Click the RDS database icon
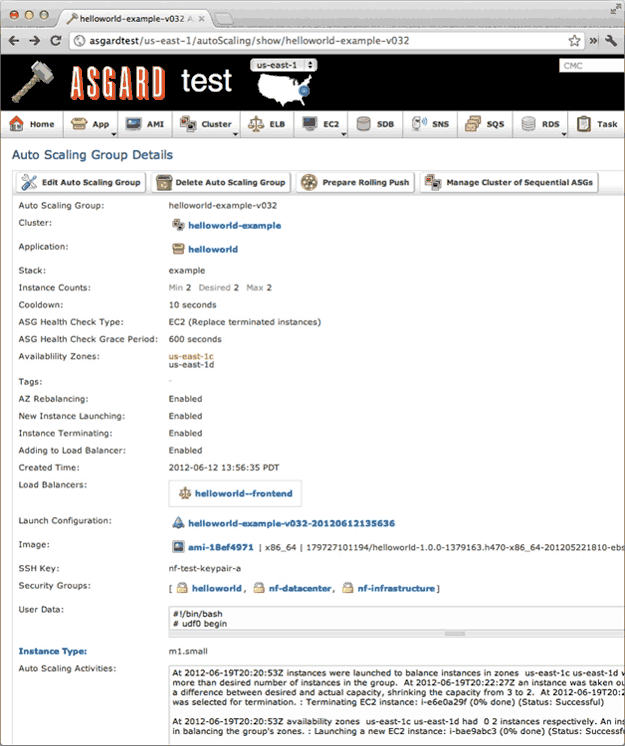This screenshot has width=625, height=746. pos(528,124)
